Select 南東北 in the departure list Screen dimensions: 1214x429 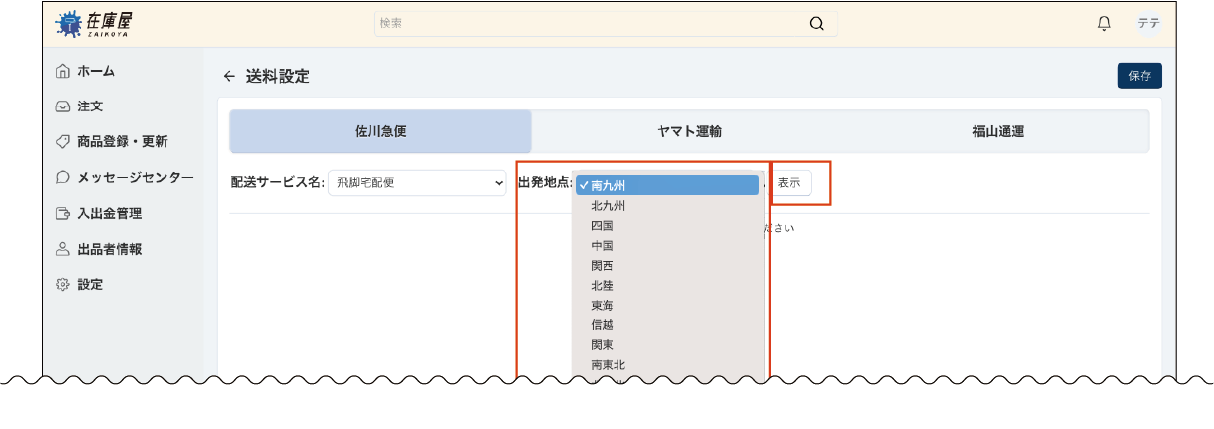(667, 364)
